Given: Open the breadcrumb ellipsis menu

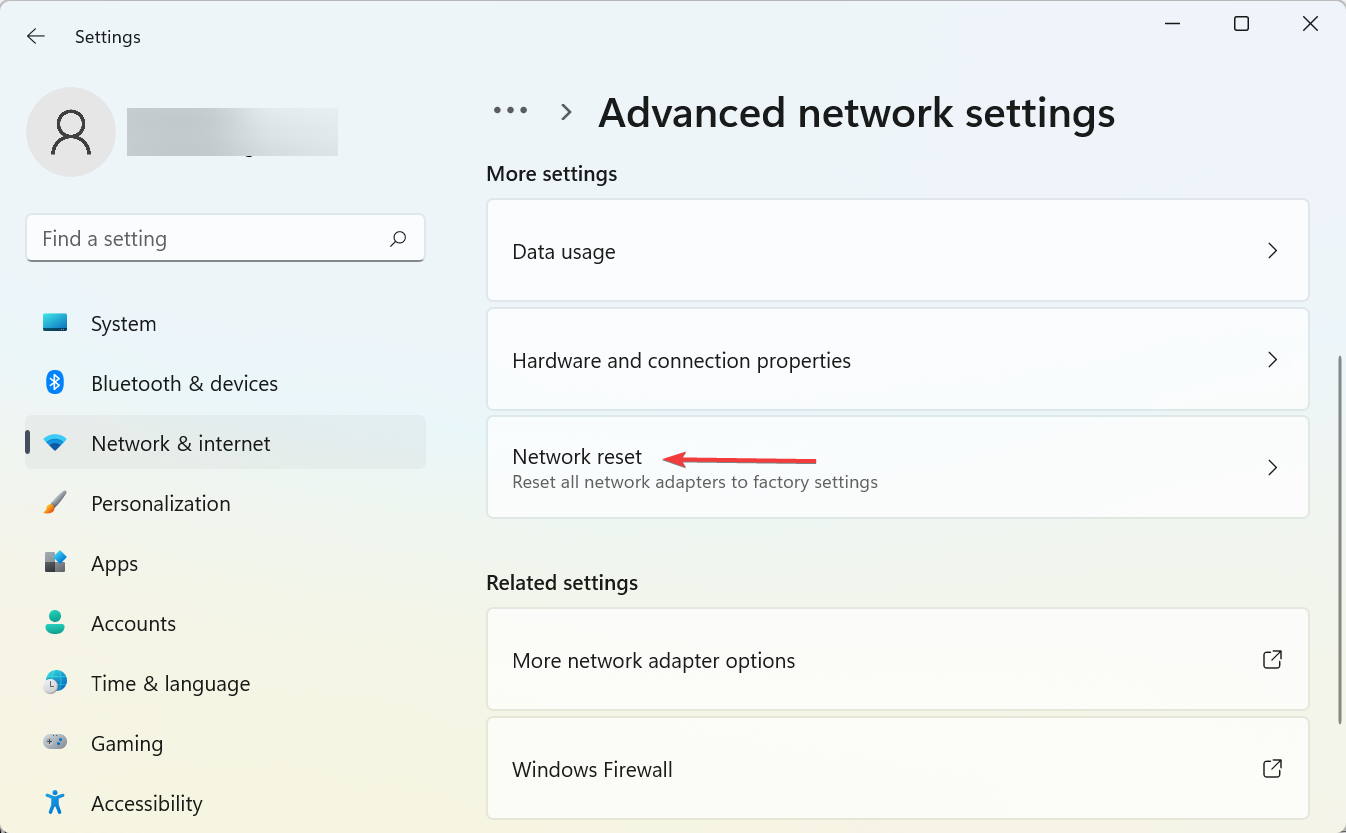Looking at the screenshot, I should (x=510, y=111).
